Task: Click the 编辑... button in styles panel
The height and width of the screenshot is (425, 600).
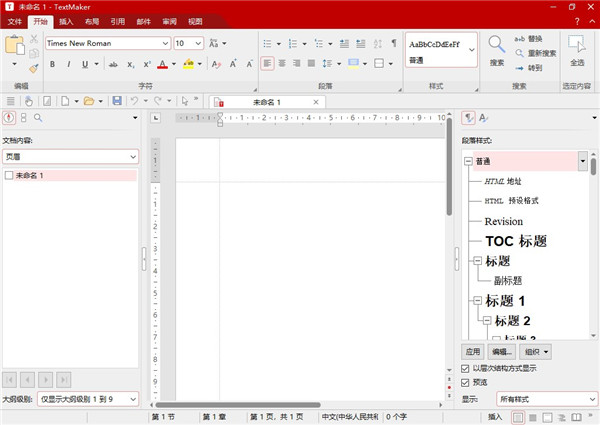Action: 501,352
